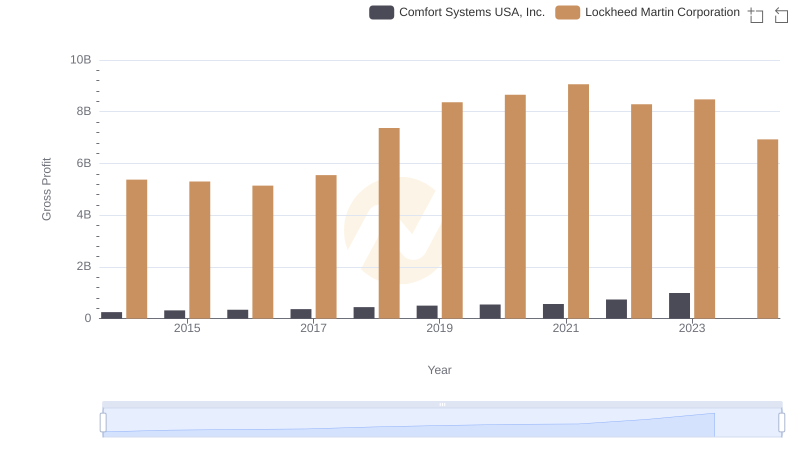Image resolution: width=800 pixels, height=461 pixels.
Task: Toggle Lockheed Martin Corporation legend series
Action: (647, 12)
